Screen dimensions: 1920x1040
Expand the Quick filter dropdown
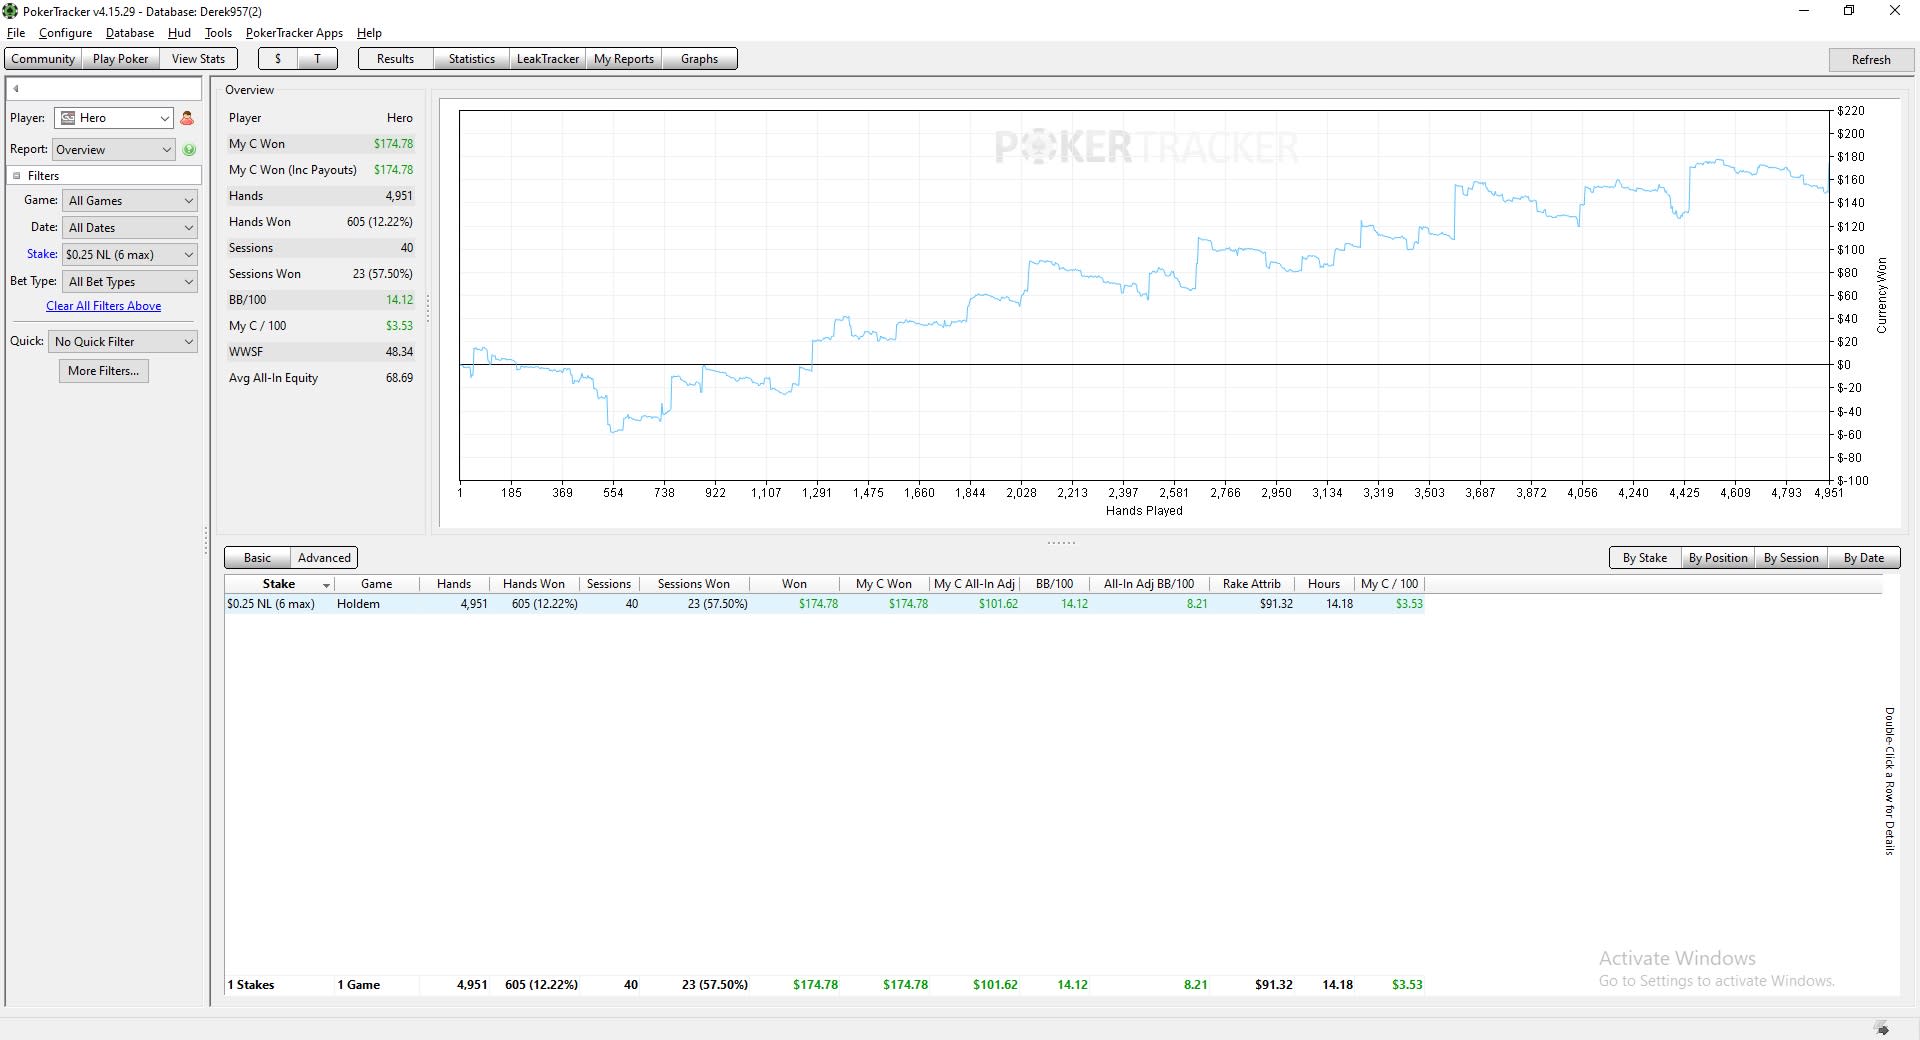123,342
